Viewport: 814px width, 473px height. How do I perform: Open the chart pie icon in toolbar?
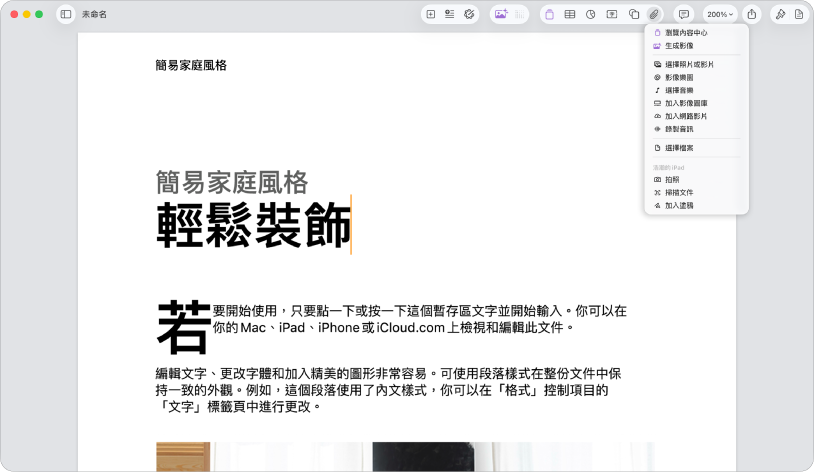point(591,15)
